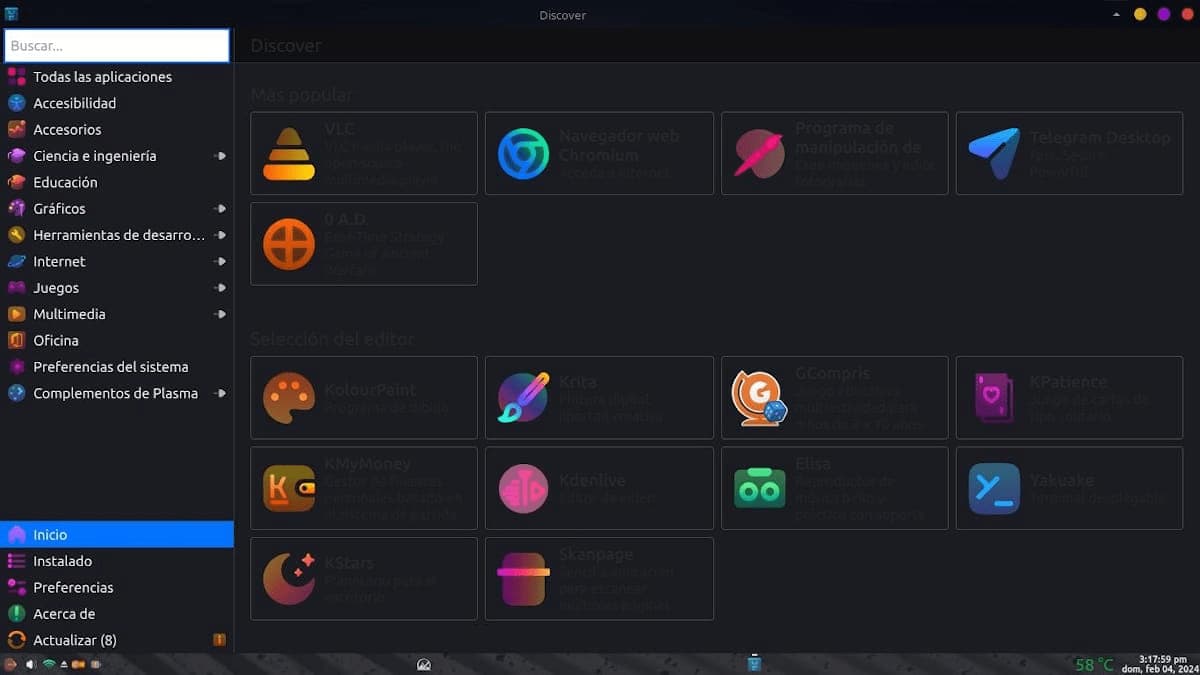Viewport: 1200px width, 675px height.
Task: Open the GCompris app card
Action: point(835,397)
